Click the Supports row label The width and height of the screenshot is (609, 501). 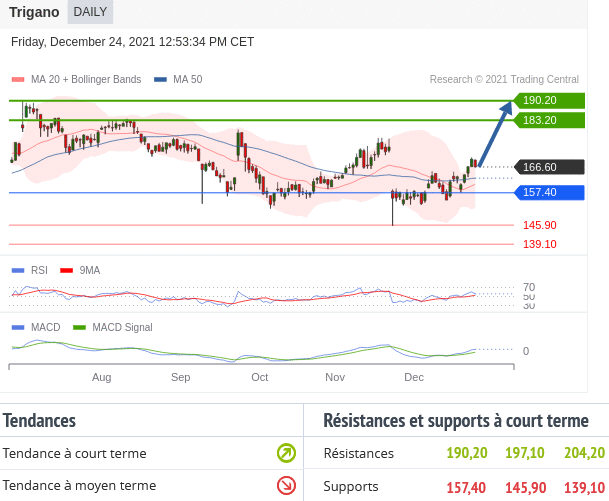click(351, 487)
